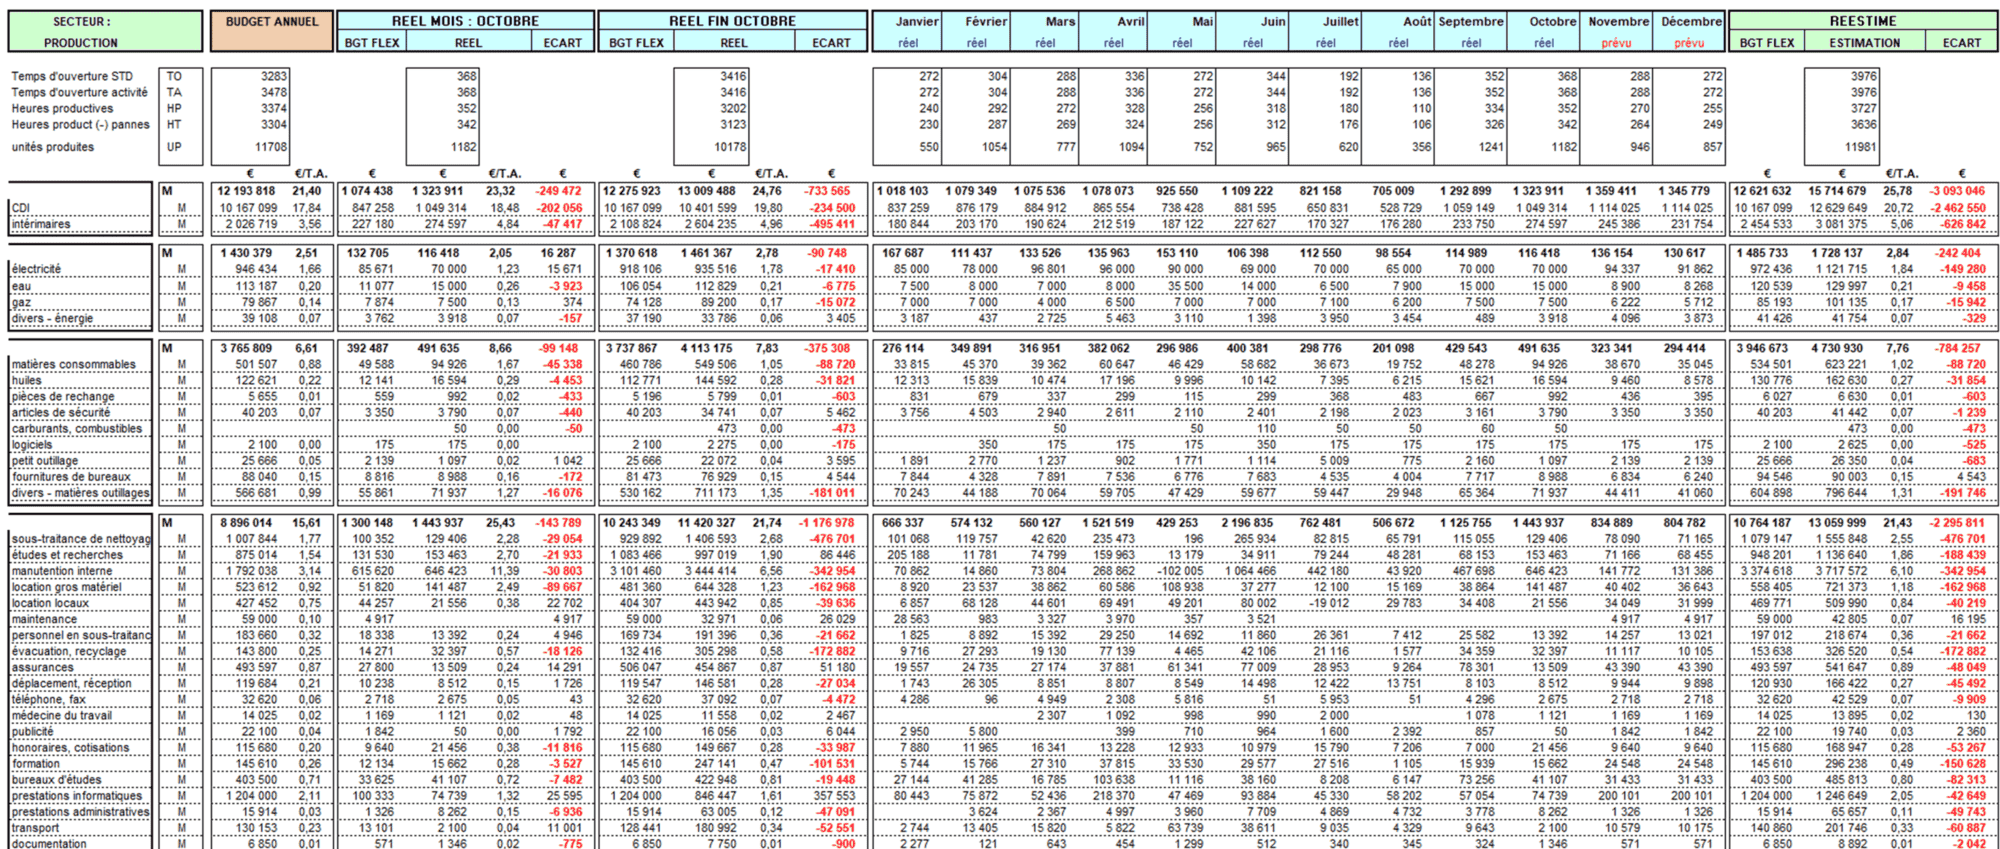Click the matières consommables row label
This screenshot has height=849, width=2000.
[74, 364]
